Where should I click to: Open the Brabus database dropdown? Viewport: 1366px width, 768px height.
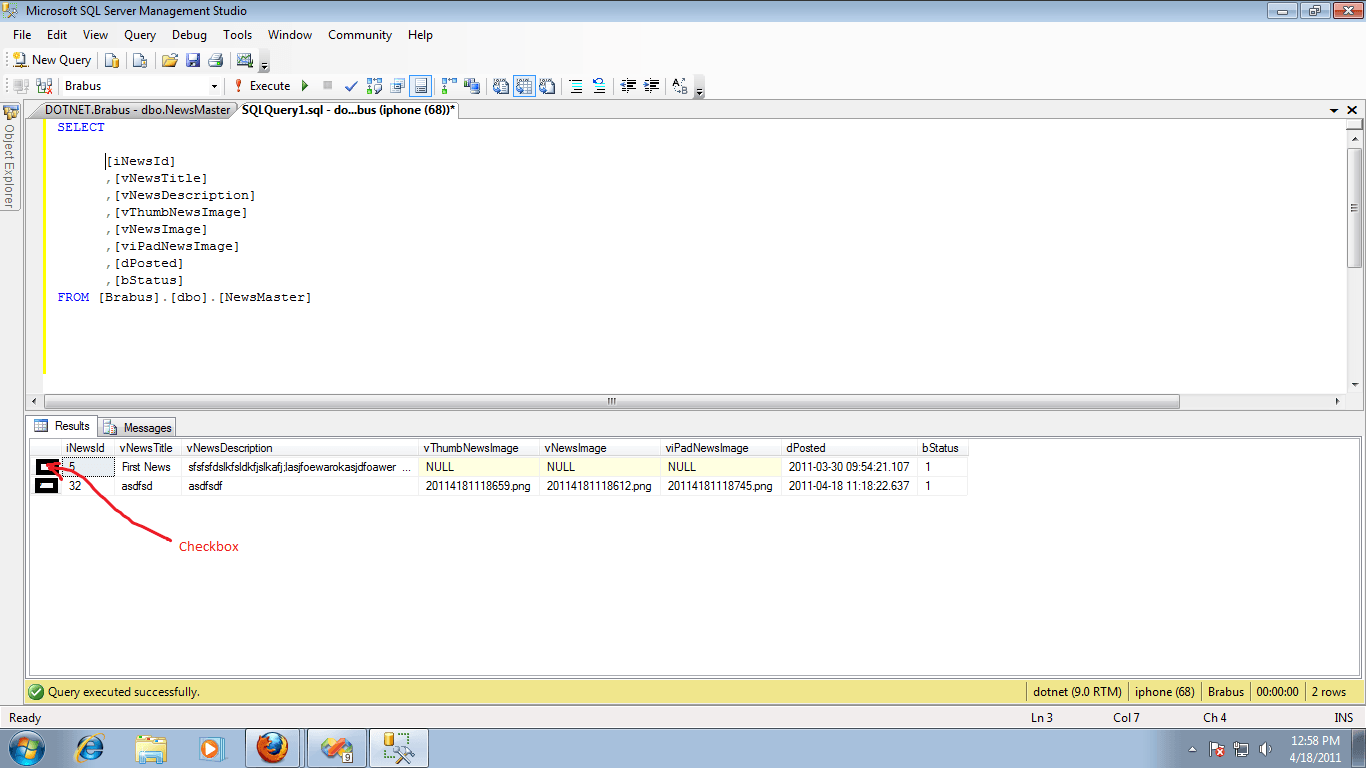click(214, 86)
